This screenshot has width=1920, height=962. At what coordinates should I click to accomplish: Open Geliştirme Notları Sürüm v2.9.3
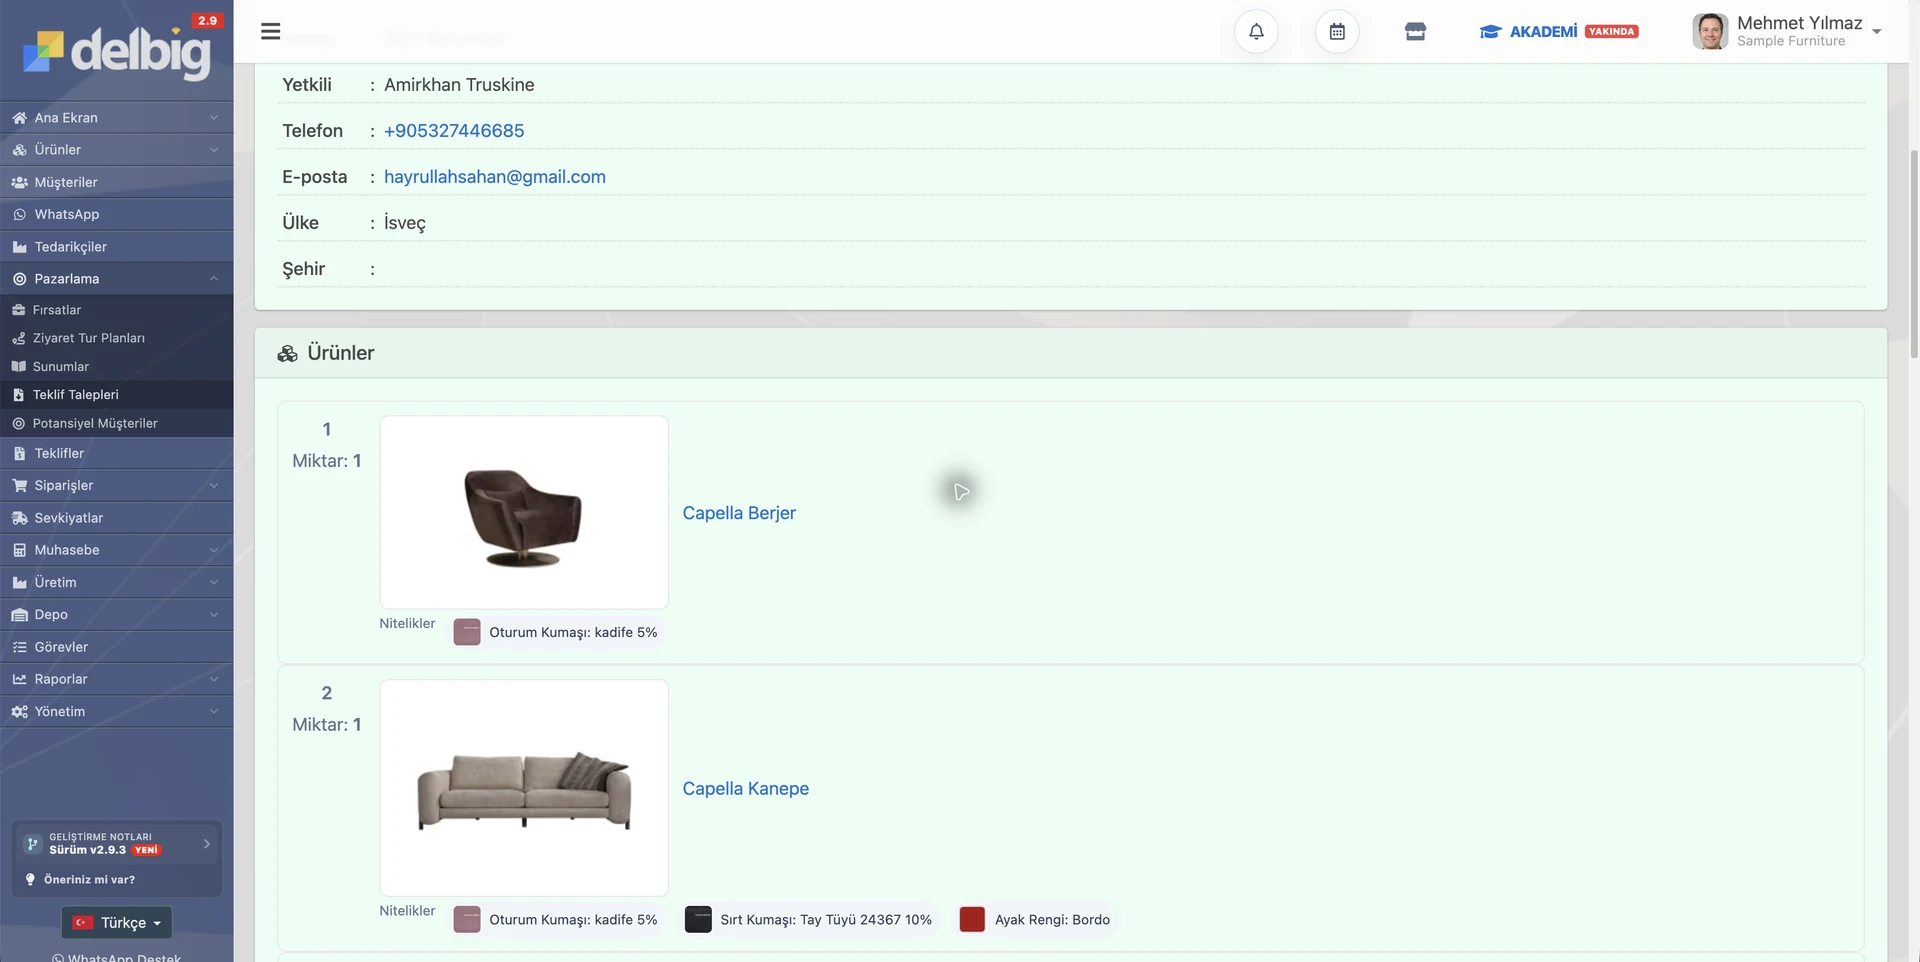(x=117, y=844)
